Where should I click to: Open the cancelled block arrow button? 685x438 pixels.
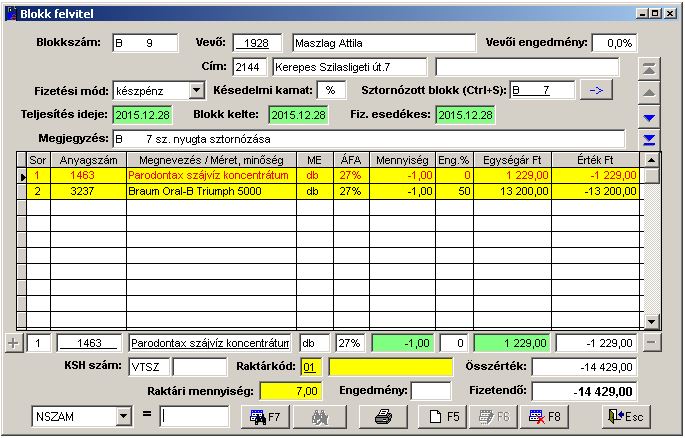pos(596,90)
